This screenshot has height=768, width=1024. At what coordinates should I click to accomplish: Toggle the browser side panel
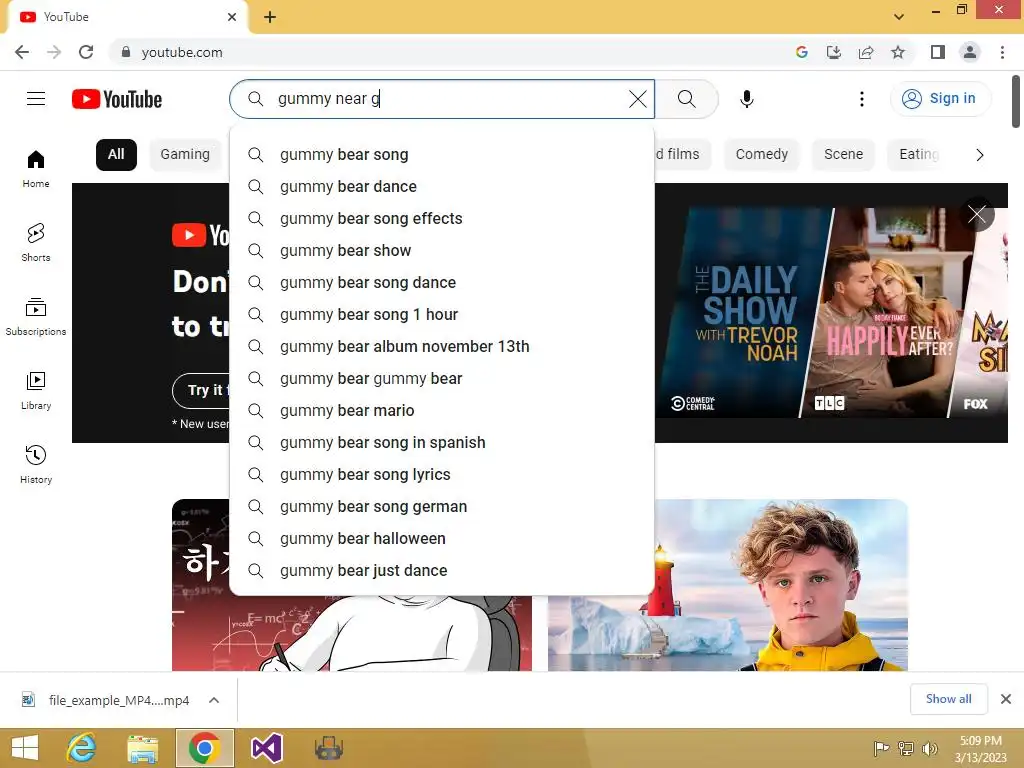pyautogui.click(x=938, y=52)
